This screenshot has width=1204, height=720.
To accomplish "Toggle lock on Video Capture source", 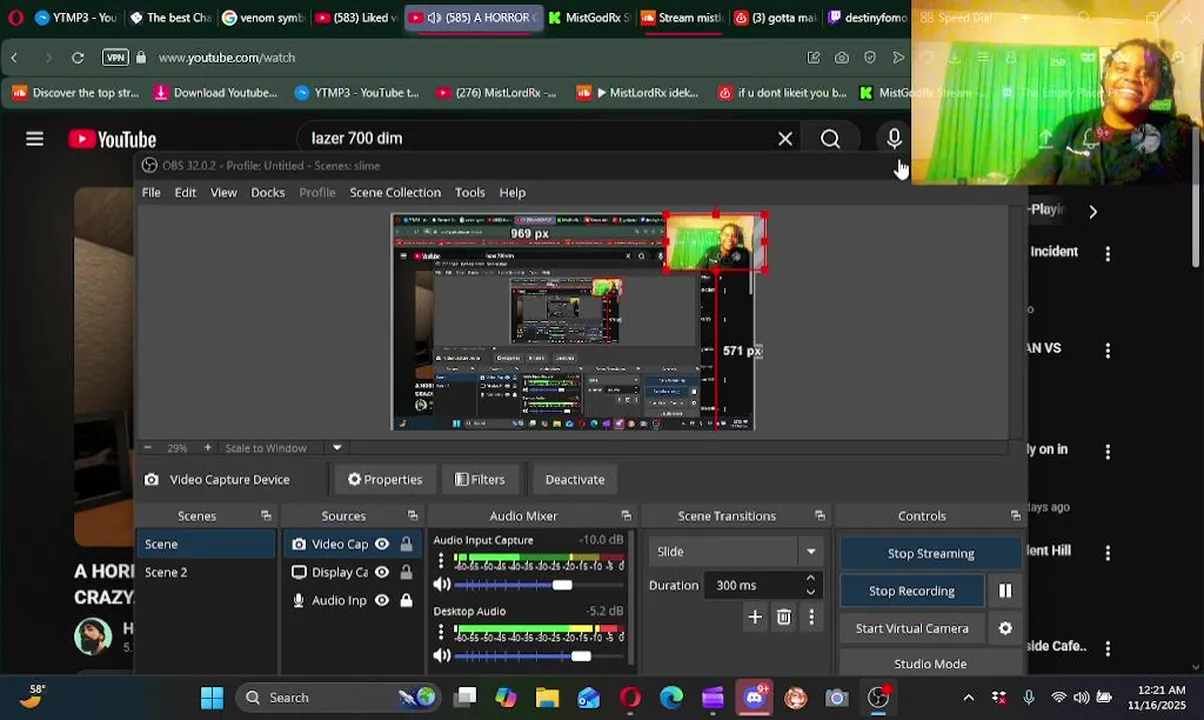I will 406,544.
